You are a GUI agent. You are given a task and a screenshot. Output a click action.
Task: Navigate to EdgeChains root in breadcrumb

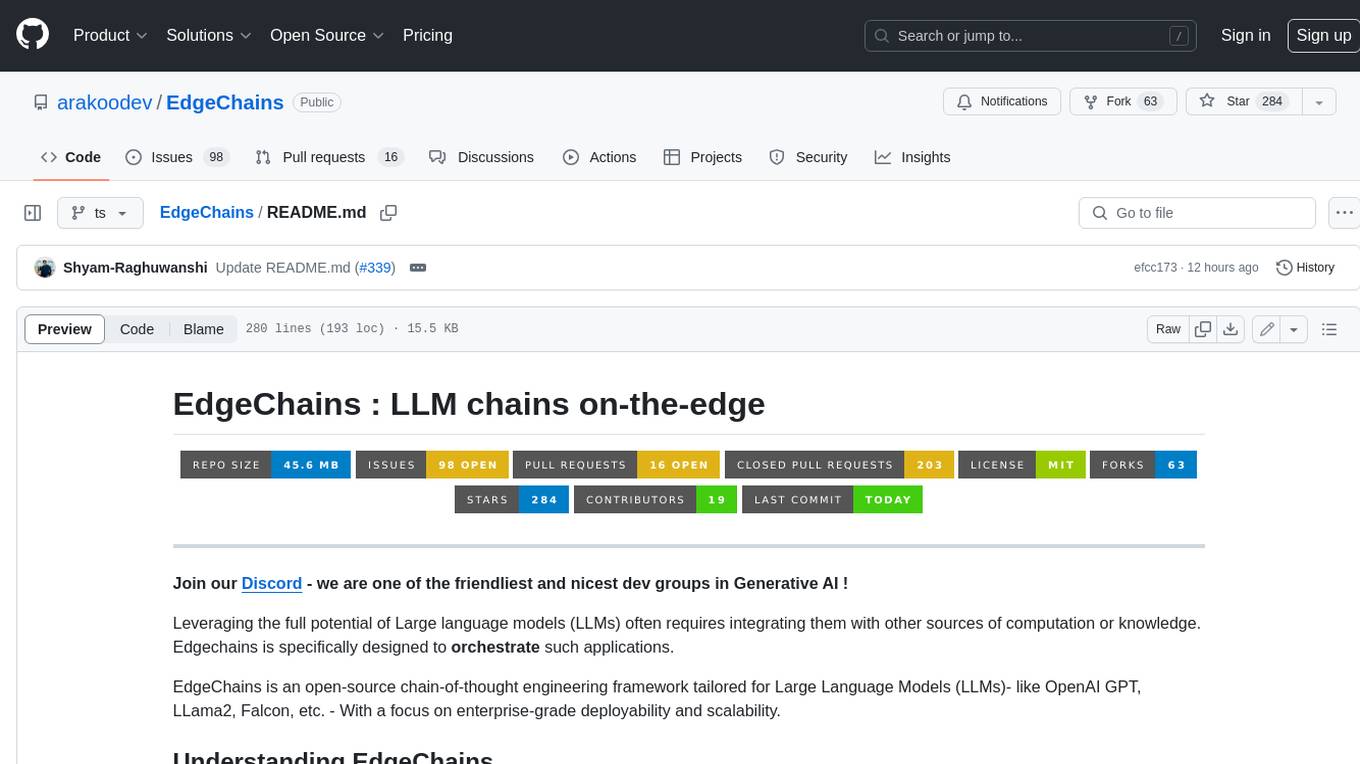[206, 213]
